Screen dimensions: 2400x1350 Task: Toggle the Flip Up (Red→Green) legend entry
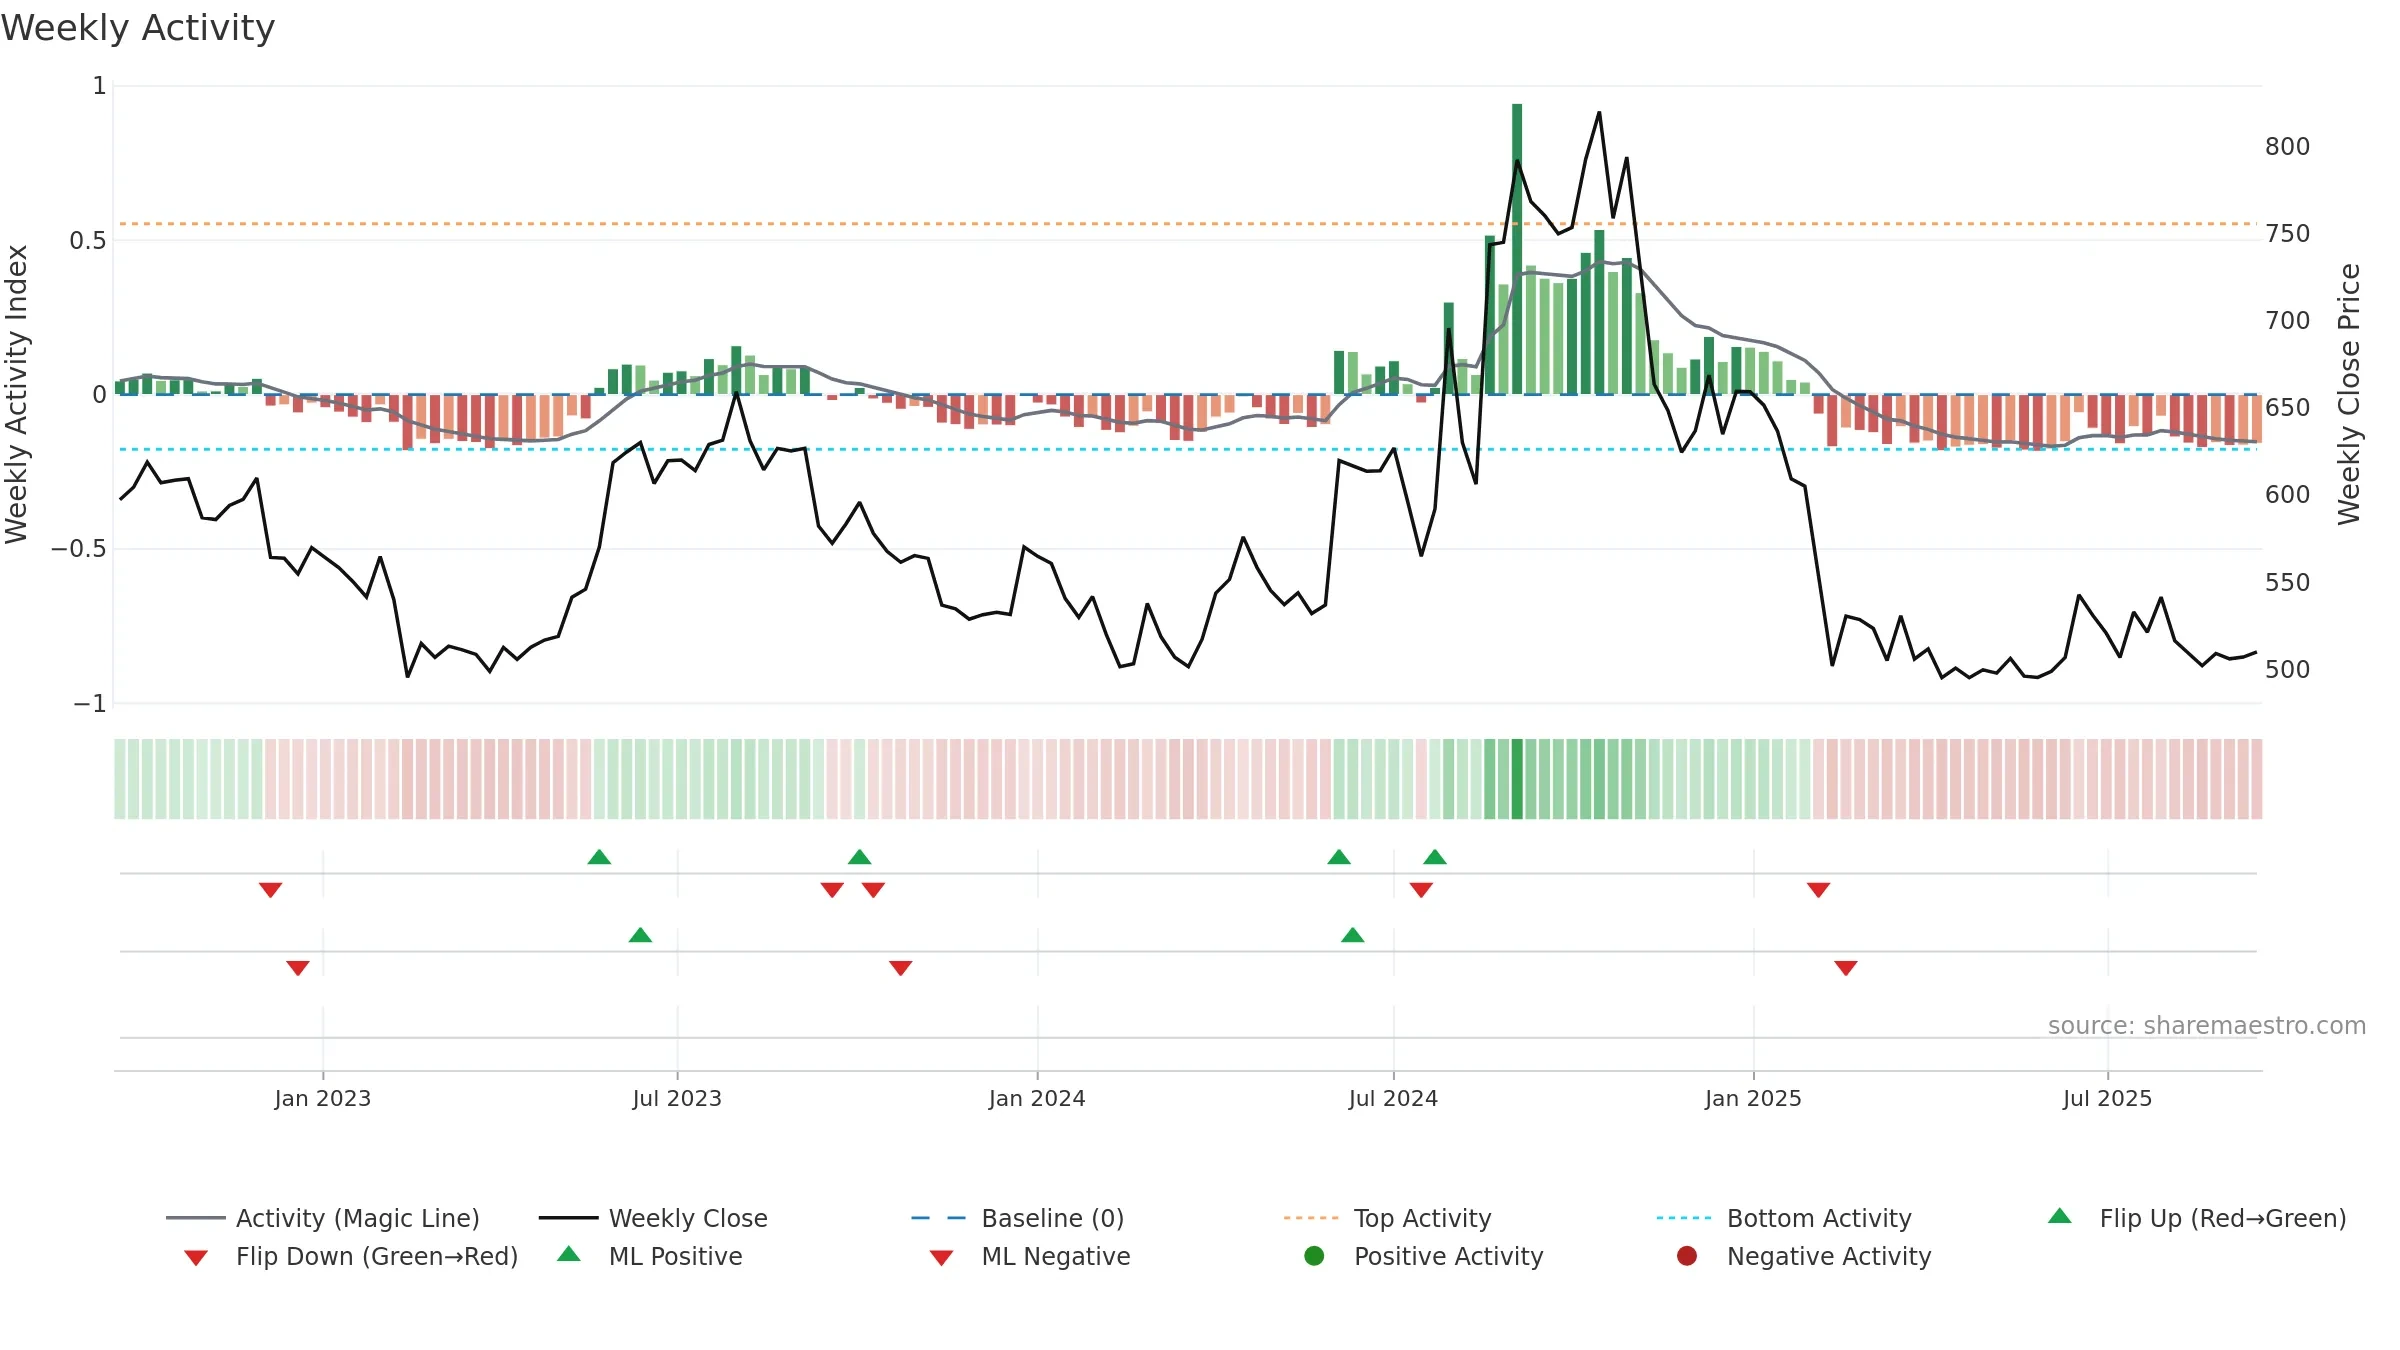pos(2196,1218)
